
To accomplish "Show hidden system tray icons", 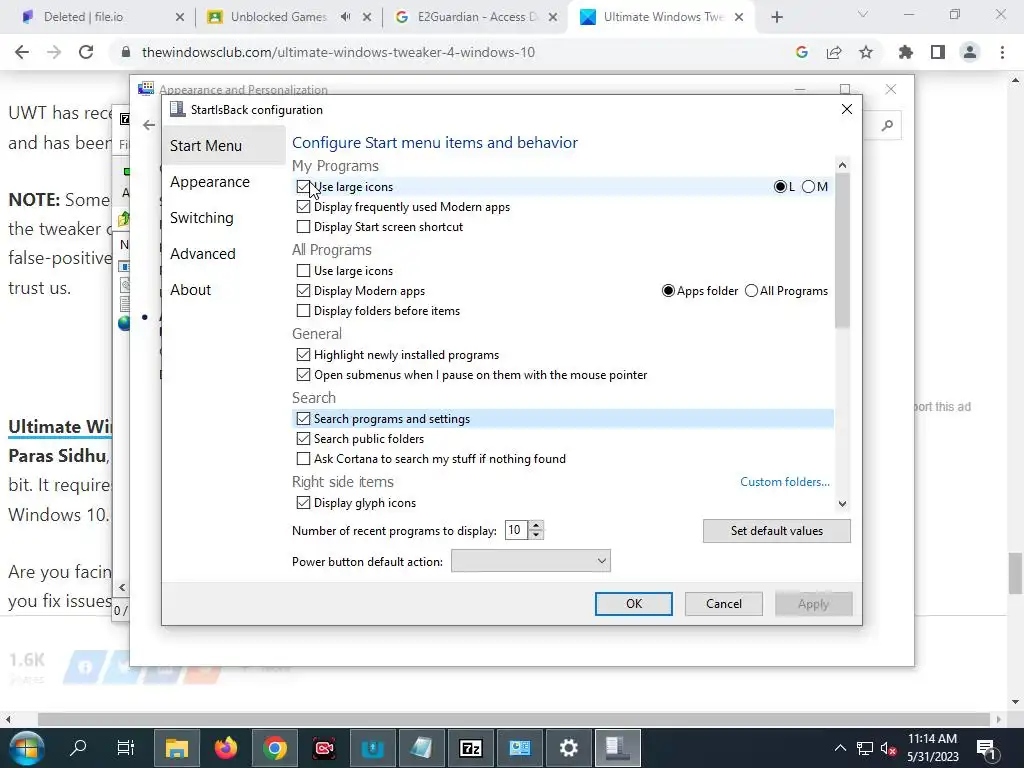I will tap(840, 748).
